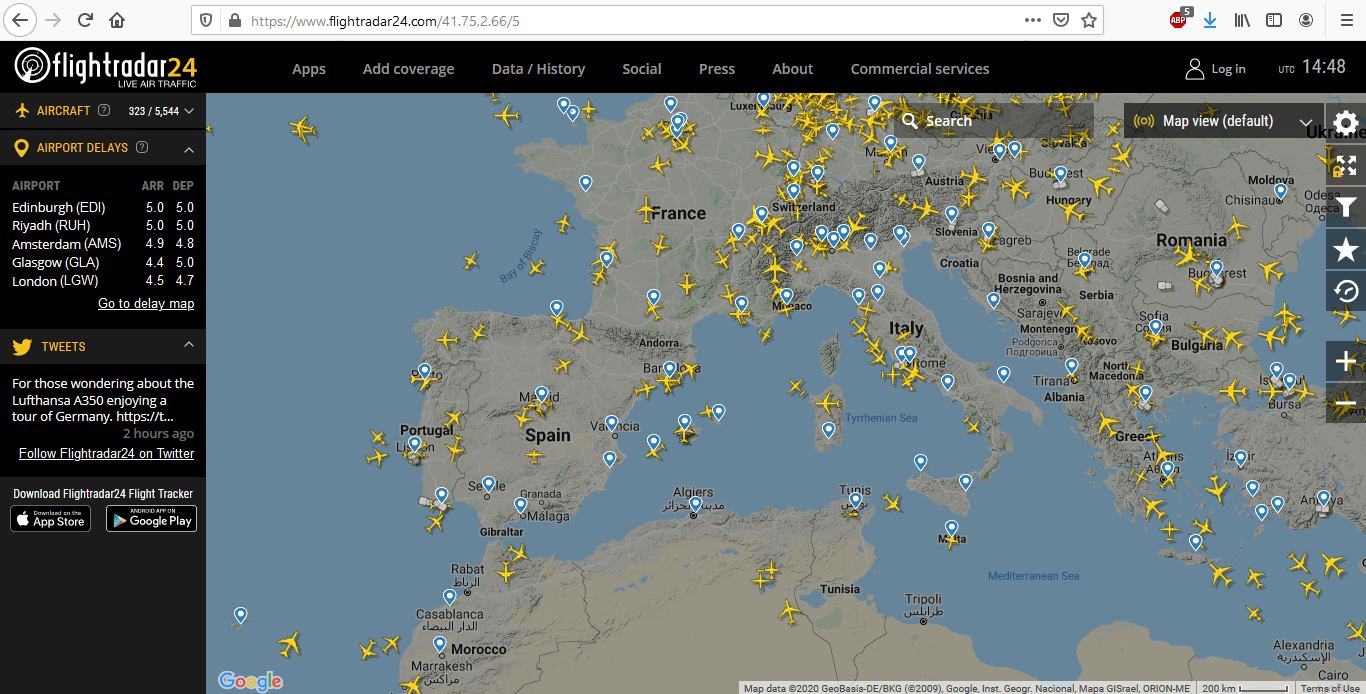Screen dimensions: 1366x694
Task: Click the fullscreen map icon
Action: tap(1346, 165)
